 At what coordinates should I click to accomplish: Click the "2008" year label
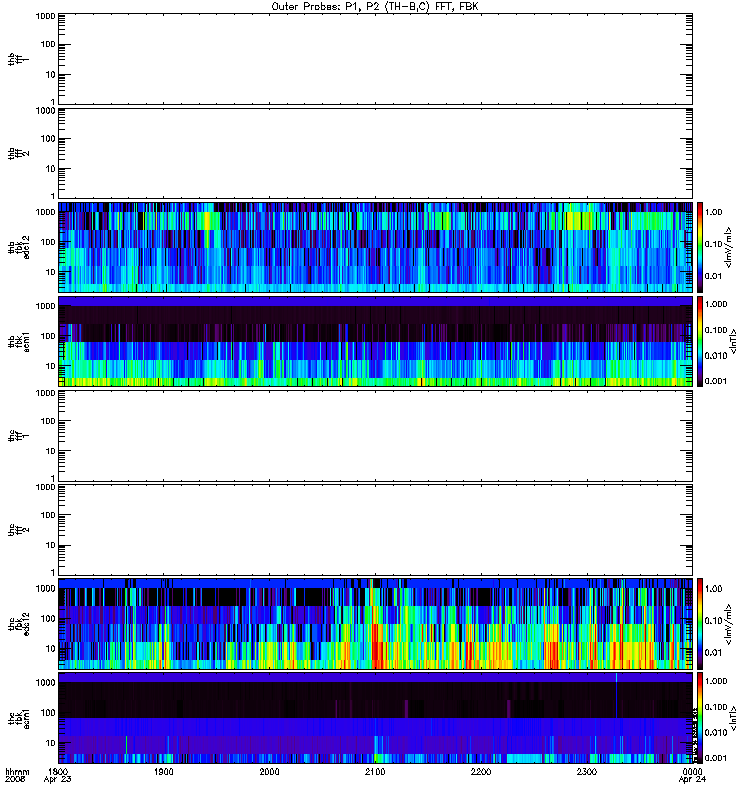14,780
